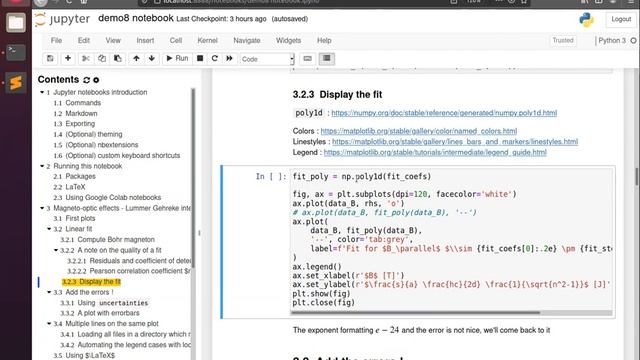Collapse the 3.2 Linear fit subsection
Screen dimensions: 640x360
pyautogui.click(x=49, y=229)
